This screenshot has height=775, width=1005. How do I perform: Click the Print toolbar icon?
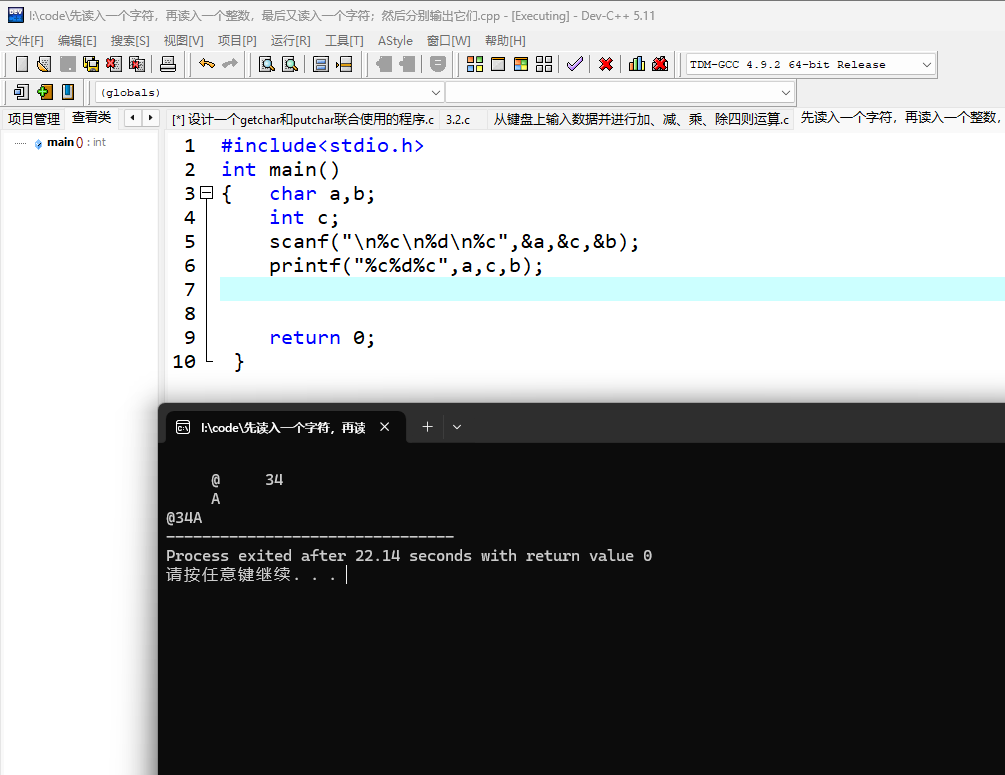pyautogui.click(x=168, y=64)
